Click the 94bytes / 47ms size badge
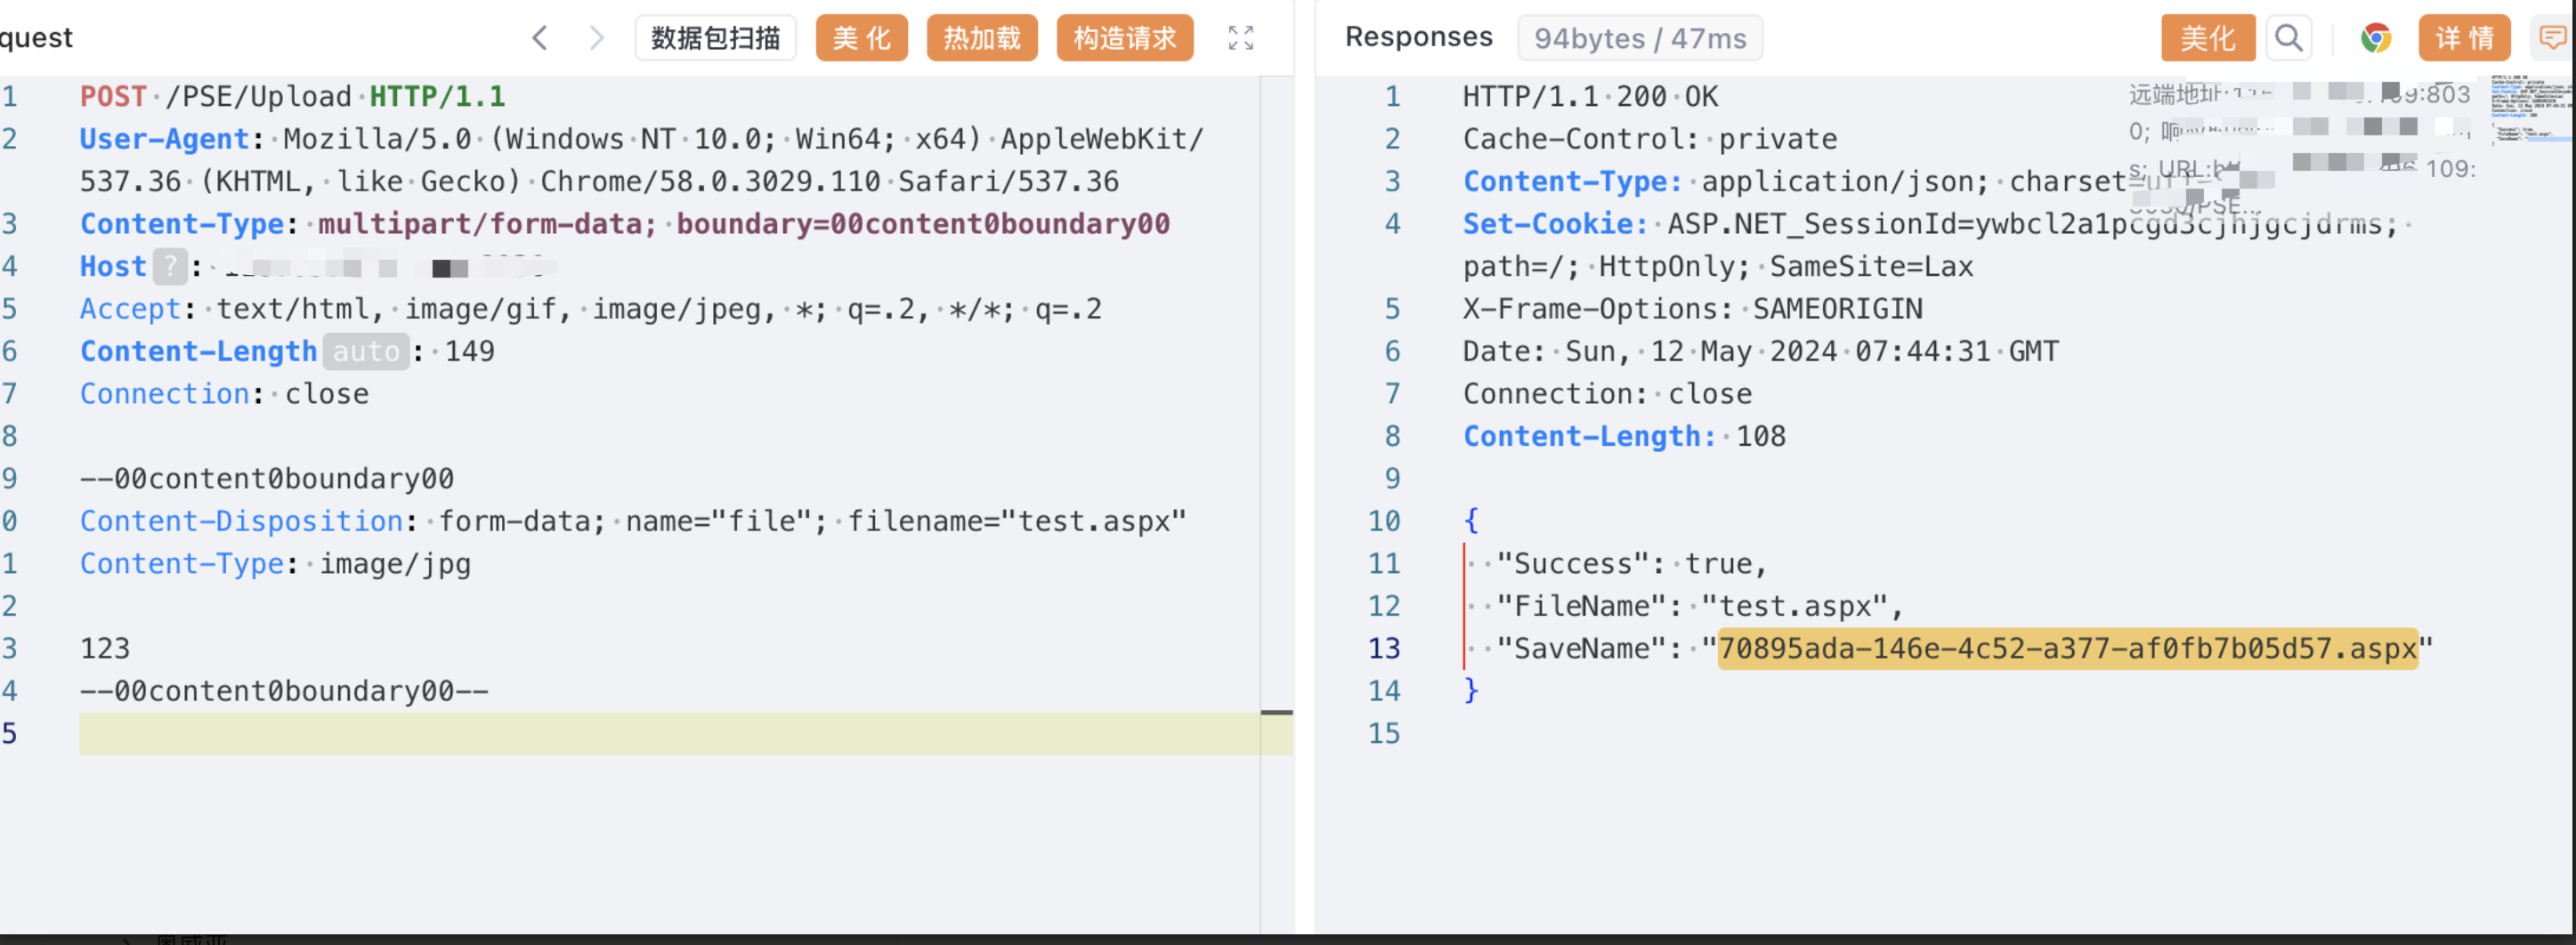The width and height of the screenshot is (2576, 945). [1640, 38]
